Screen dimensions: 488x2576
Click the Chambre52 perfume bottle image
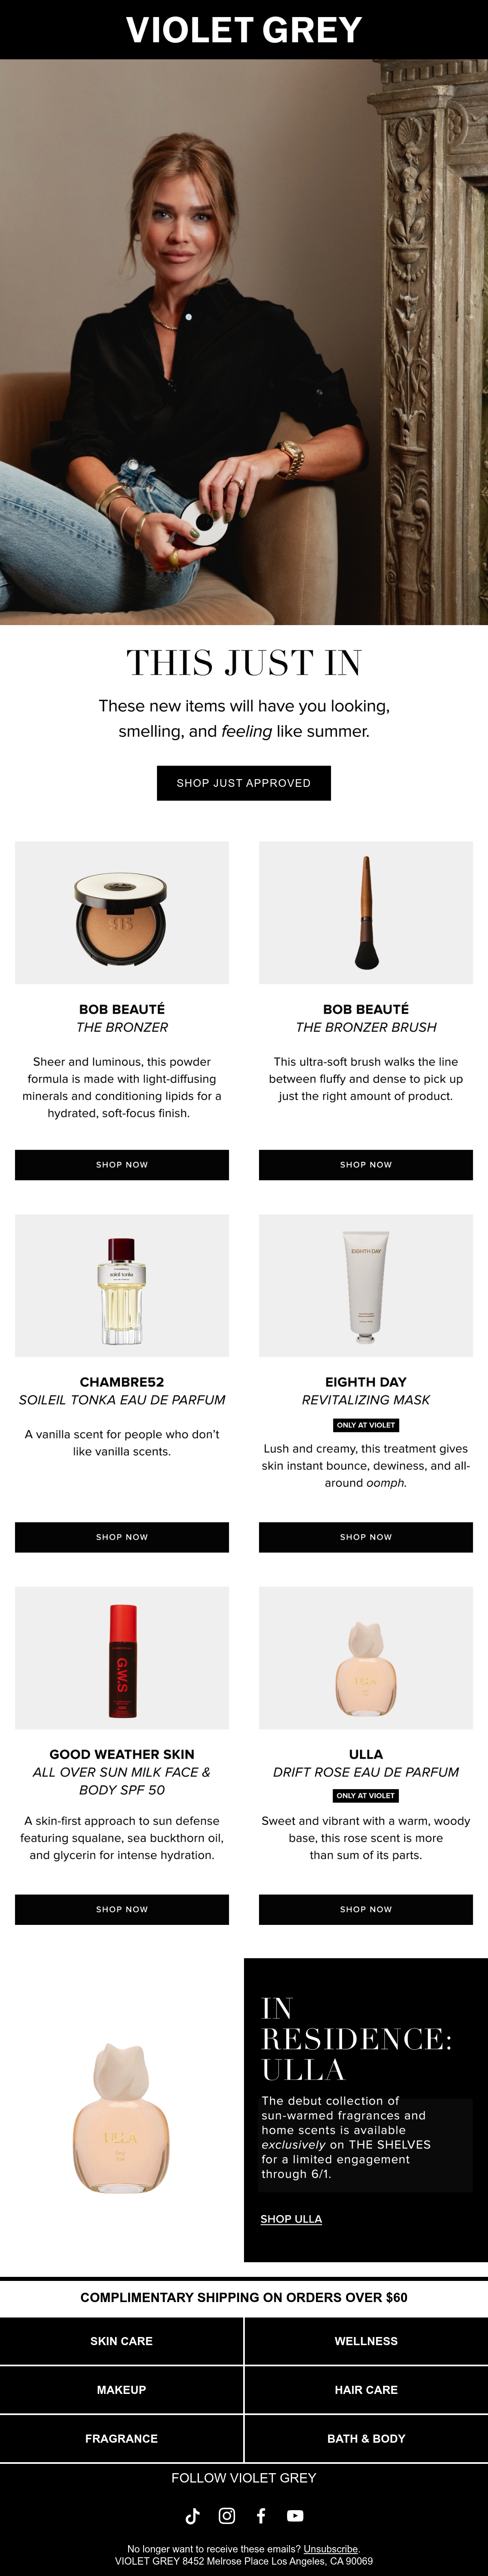[122, 1285]
